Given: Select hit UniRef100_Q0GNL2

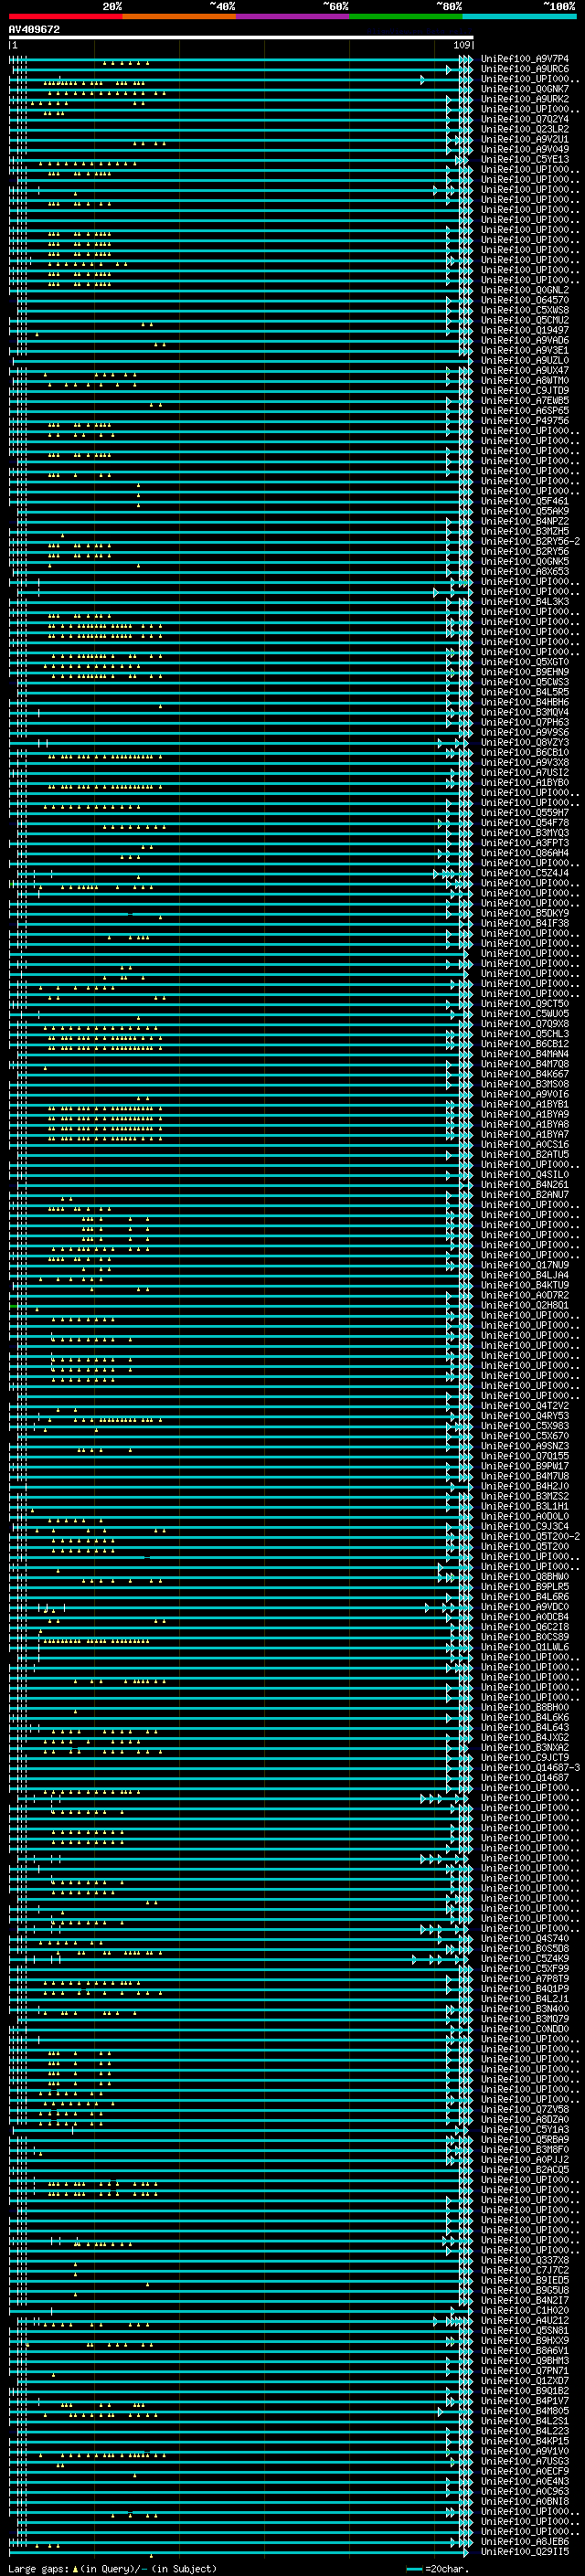Looking at the screenshot, I should pos(525,290).
